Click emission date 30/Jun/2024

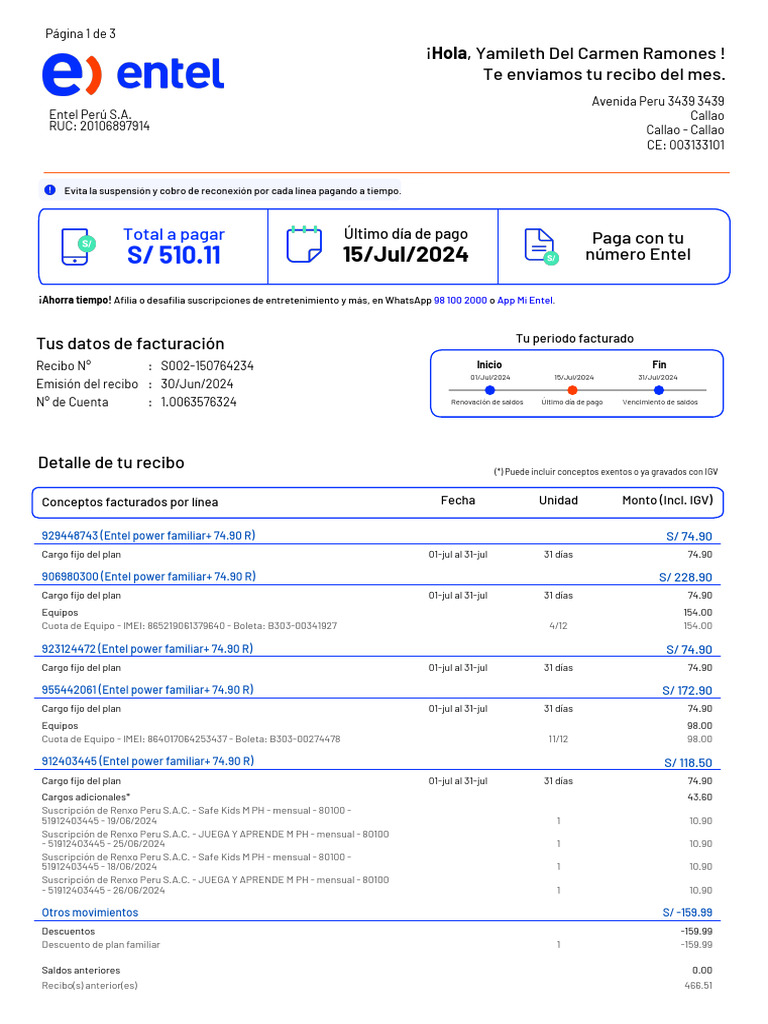197,384
